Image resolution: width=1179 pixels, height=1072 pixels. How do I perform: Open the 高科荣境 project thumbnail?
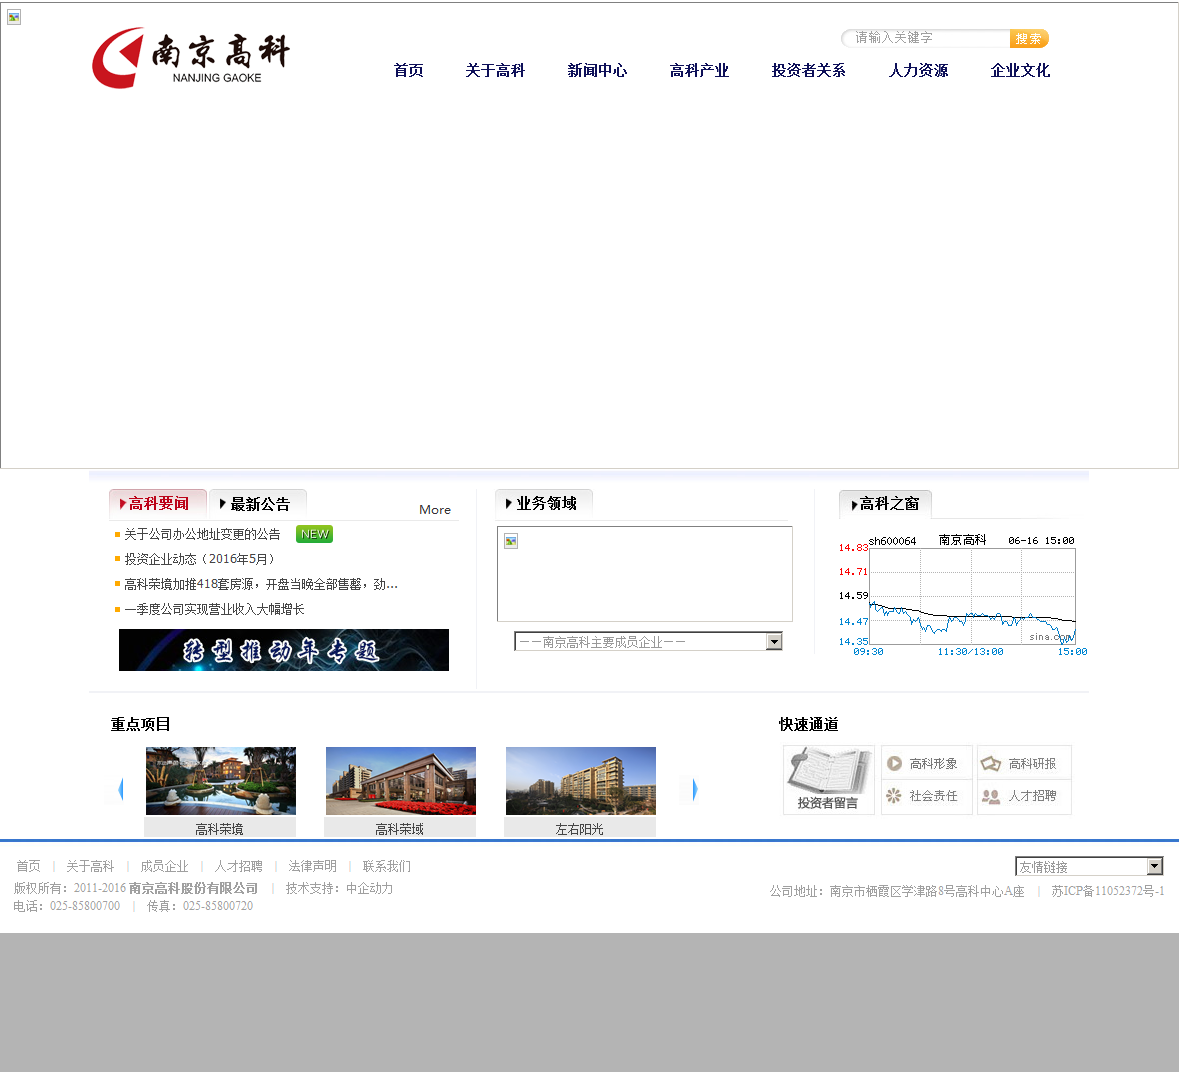tap(220, 780)
